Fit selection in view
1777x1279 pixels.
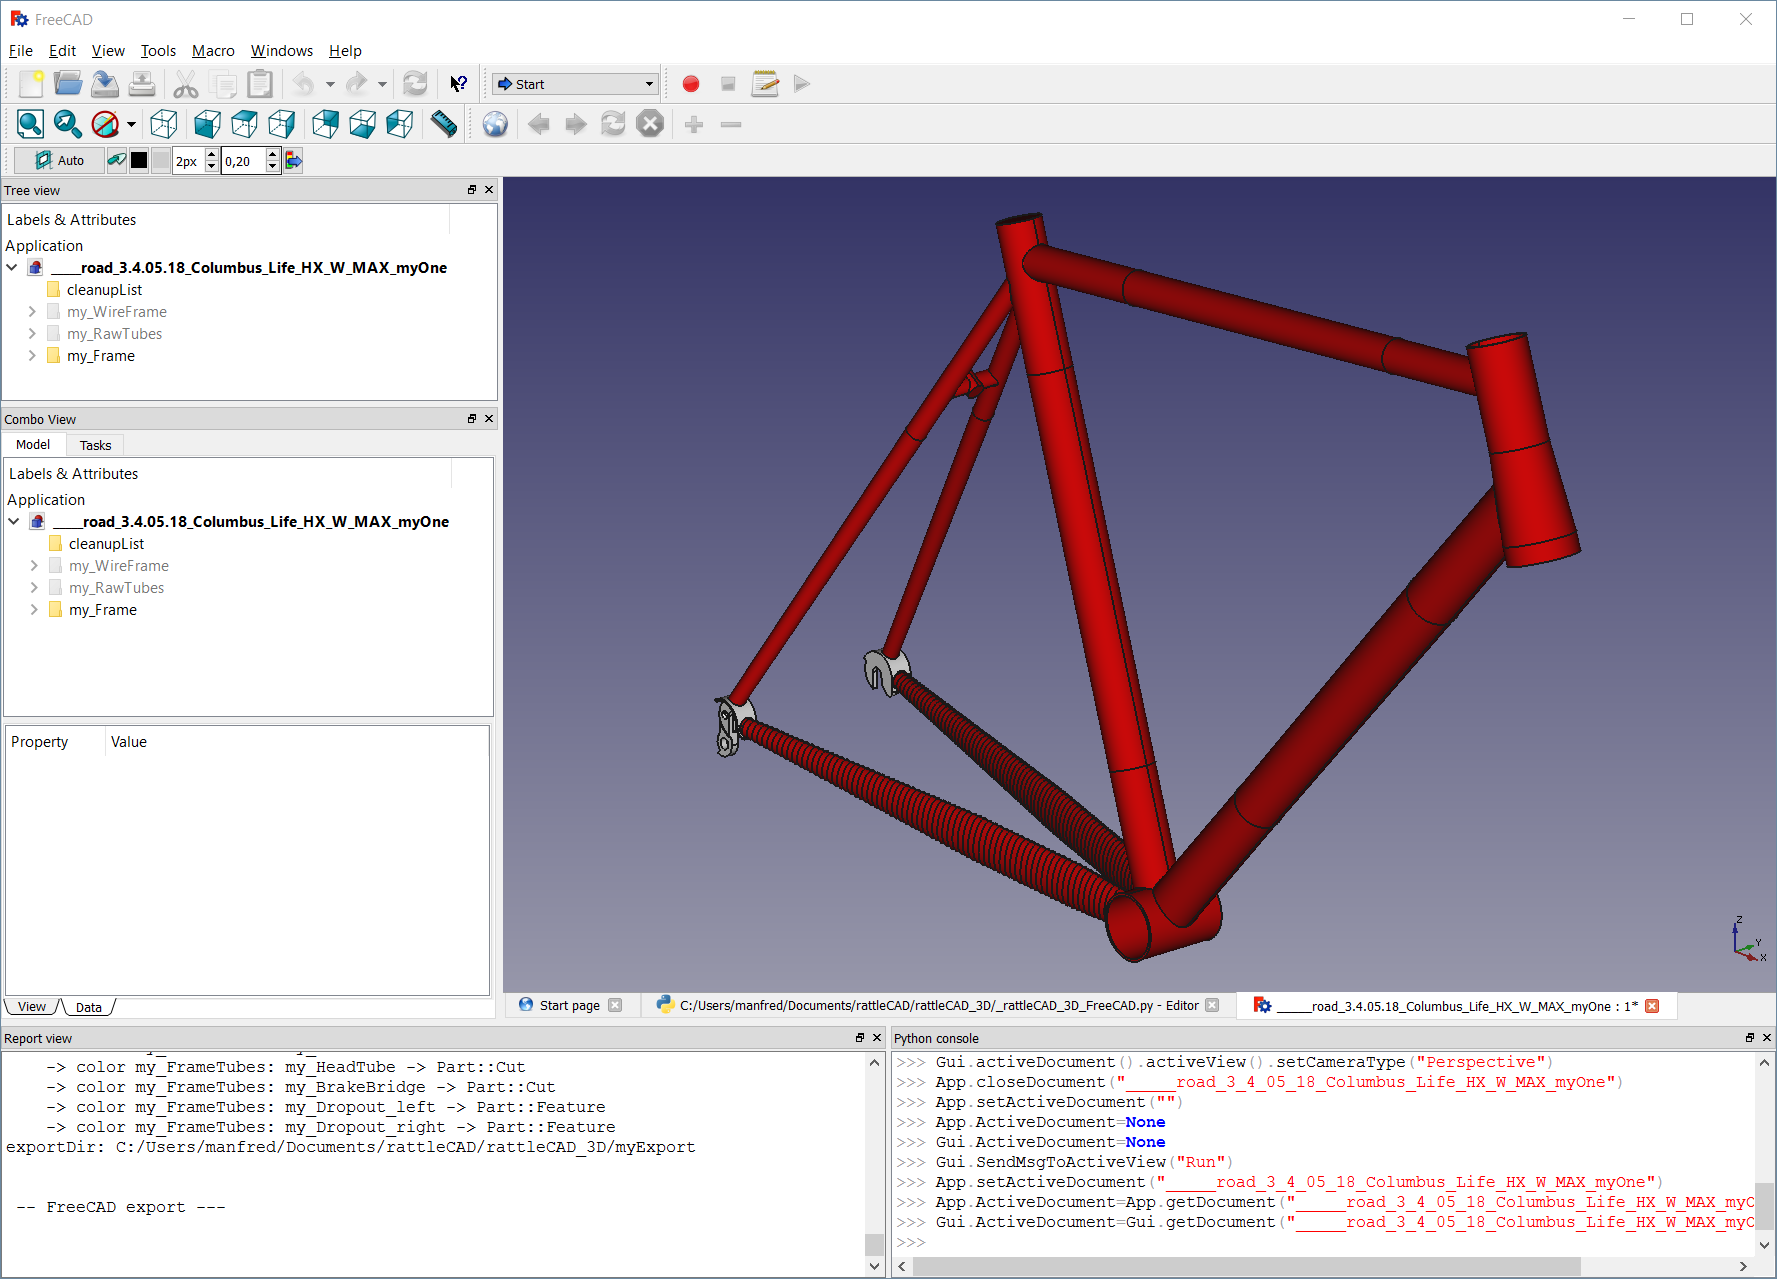(67, 124)
